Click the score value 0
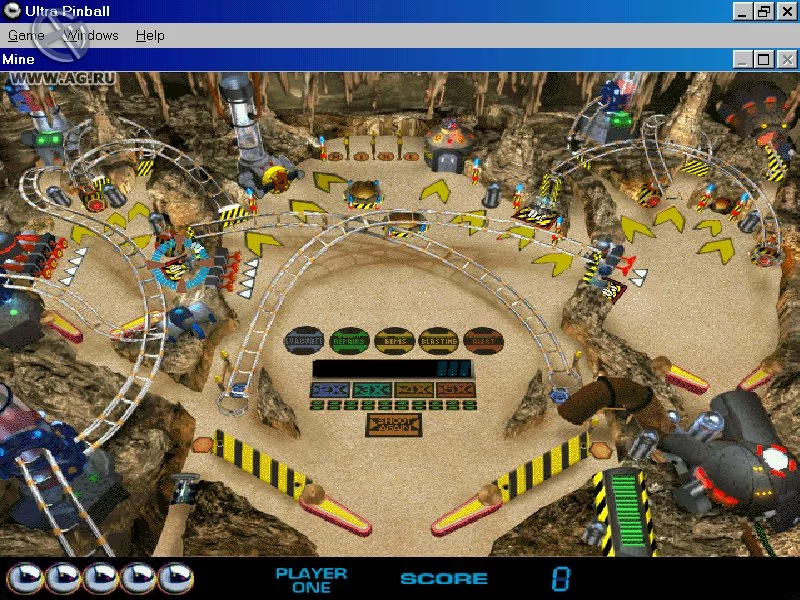 coord(561,579)
